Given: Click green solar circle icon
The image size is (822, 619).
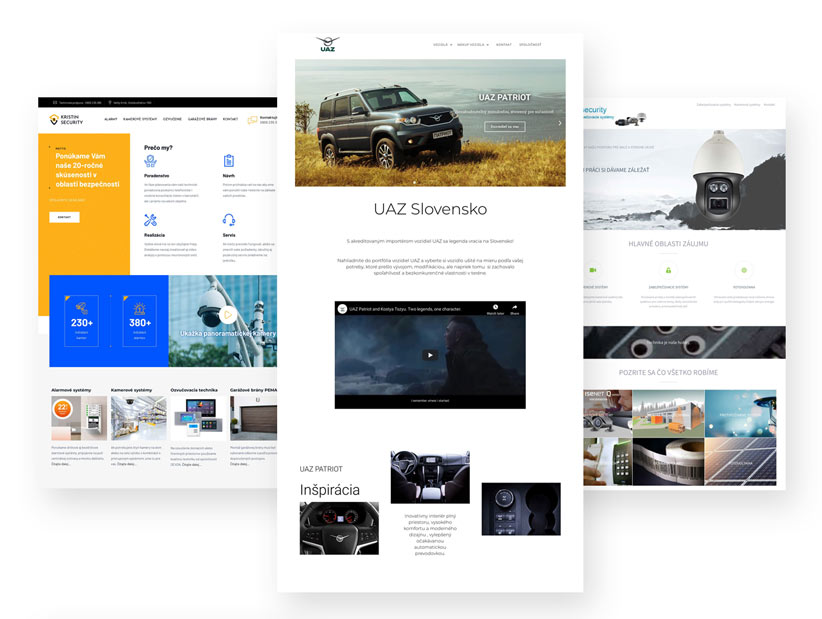Looking at the screenshot, I should 744,270.
